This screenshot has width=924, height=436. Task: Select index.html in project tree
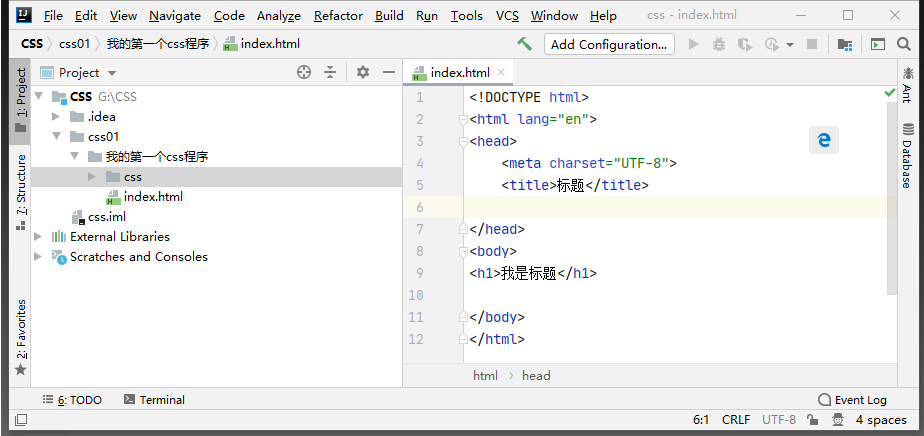click(153, 196)
